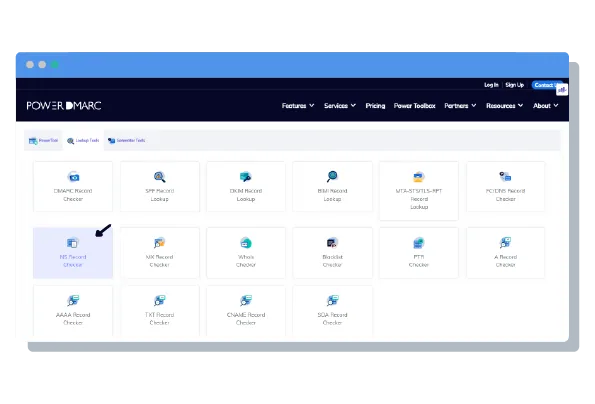This screenshot has width=595, height=404.
Task: Open the Blacklist Checker icon
Action: pyautogui.click(x=332, y=243)
